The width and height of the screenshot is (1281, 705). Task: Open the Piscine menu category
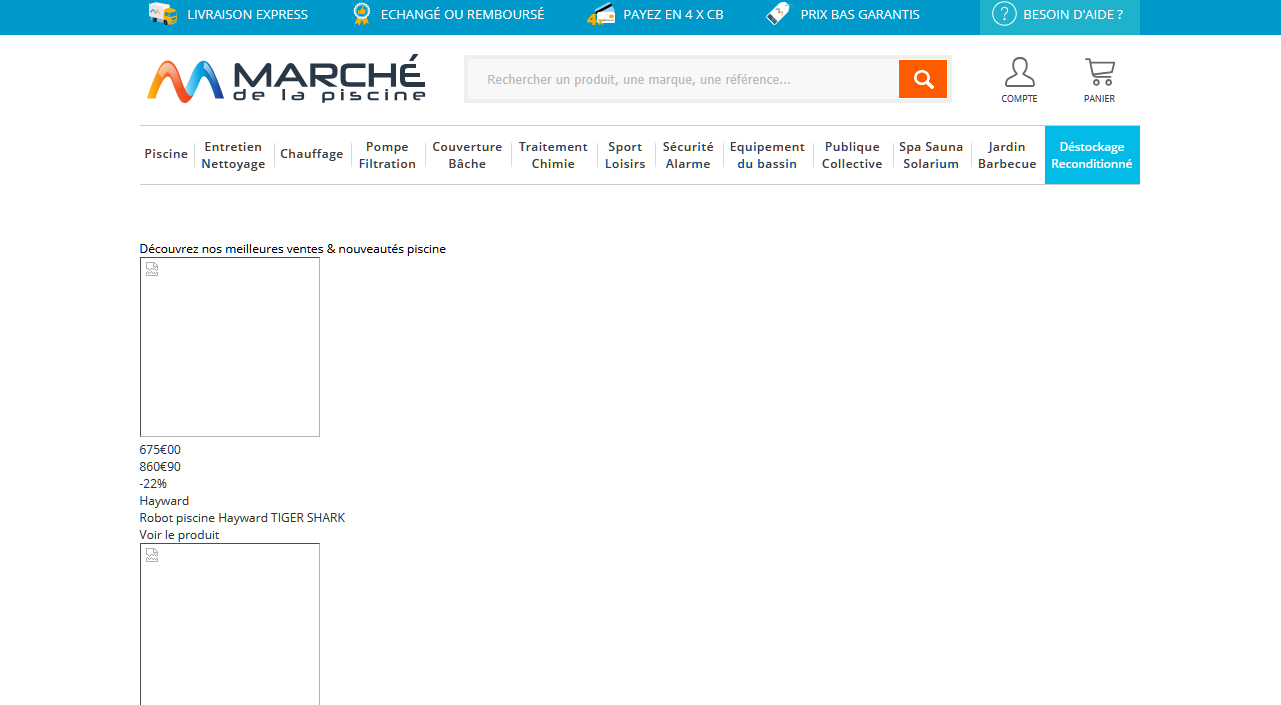pyautogui.click(x=166, y=154)
